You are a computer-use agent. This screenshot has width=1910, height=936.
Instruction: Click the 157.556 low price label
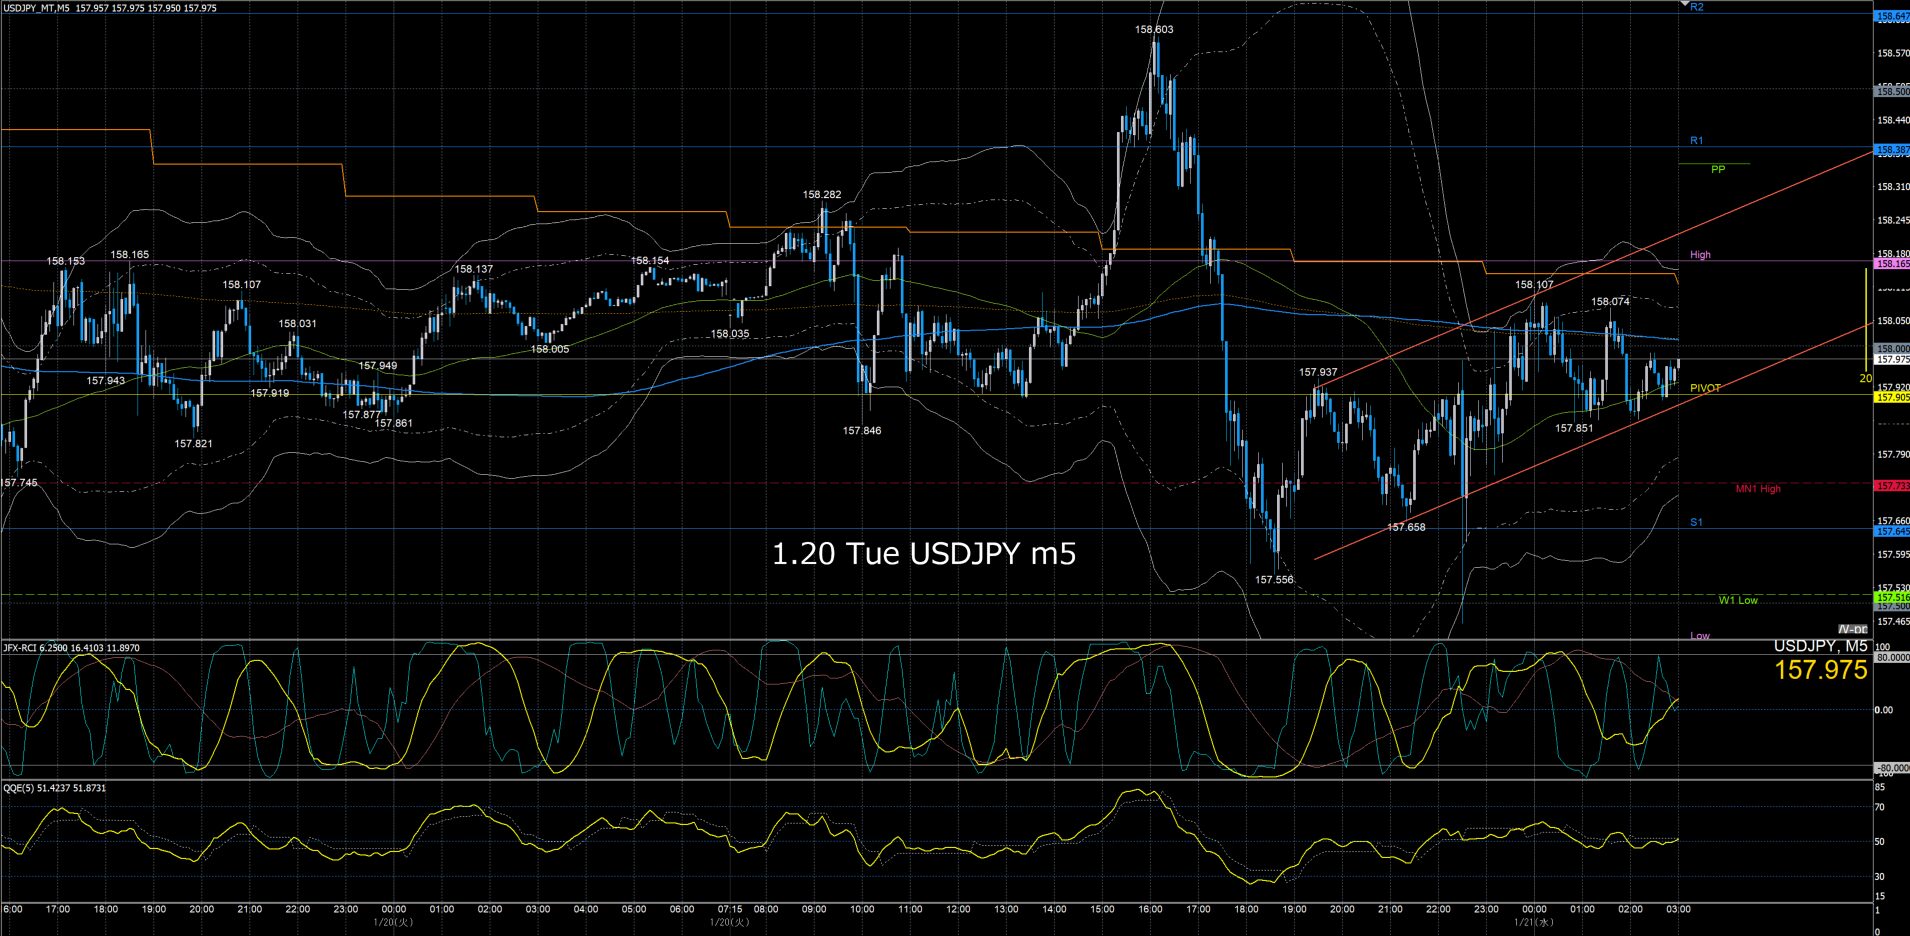pos(1274,580)
